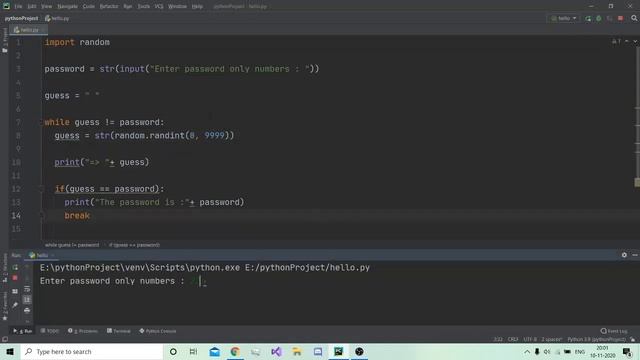640x360 pixels.
Task: Click the Windows taskbar search box
Action: click(x=92, y=351)
